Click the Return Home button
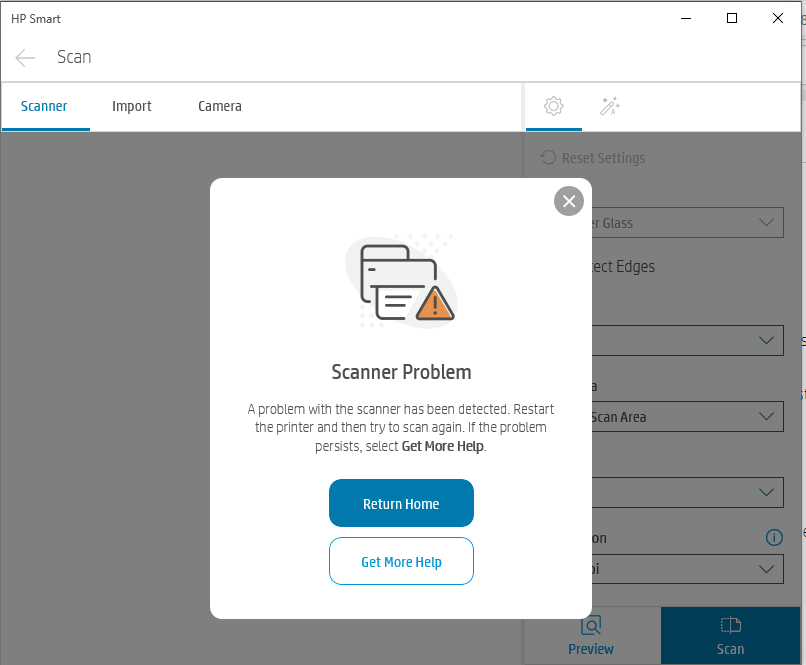Screen dimensions: 806x665 [x=401, y=503]
